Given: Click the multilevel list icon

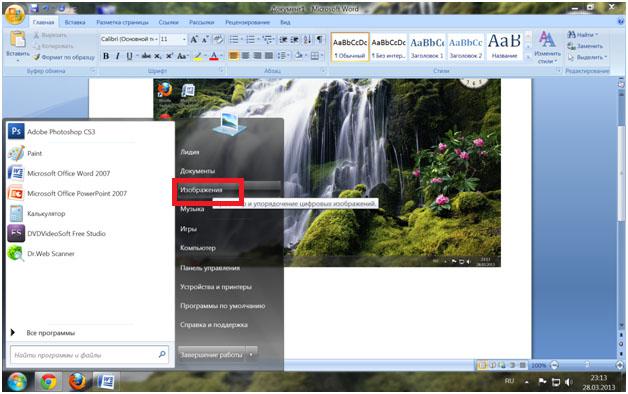Looking at the screenshot, I should pos(268,39).
